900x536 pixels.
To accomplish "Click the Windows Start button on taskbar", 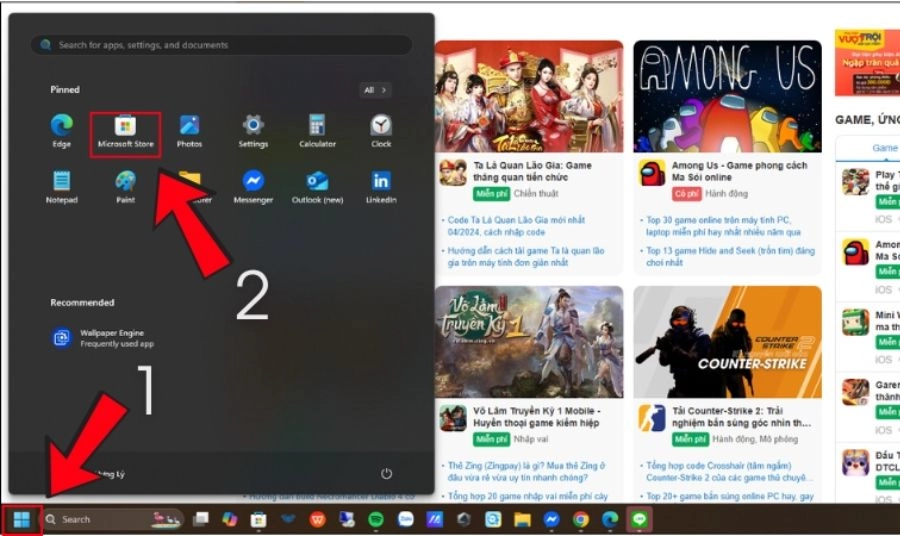I will pyautogui.click(x=21, y=520).
